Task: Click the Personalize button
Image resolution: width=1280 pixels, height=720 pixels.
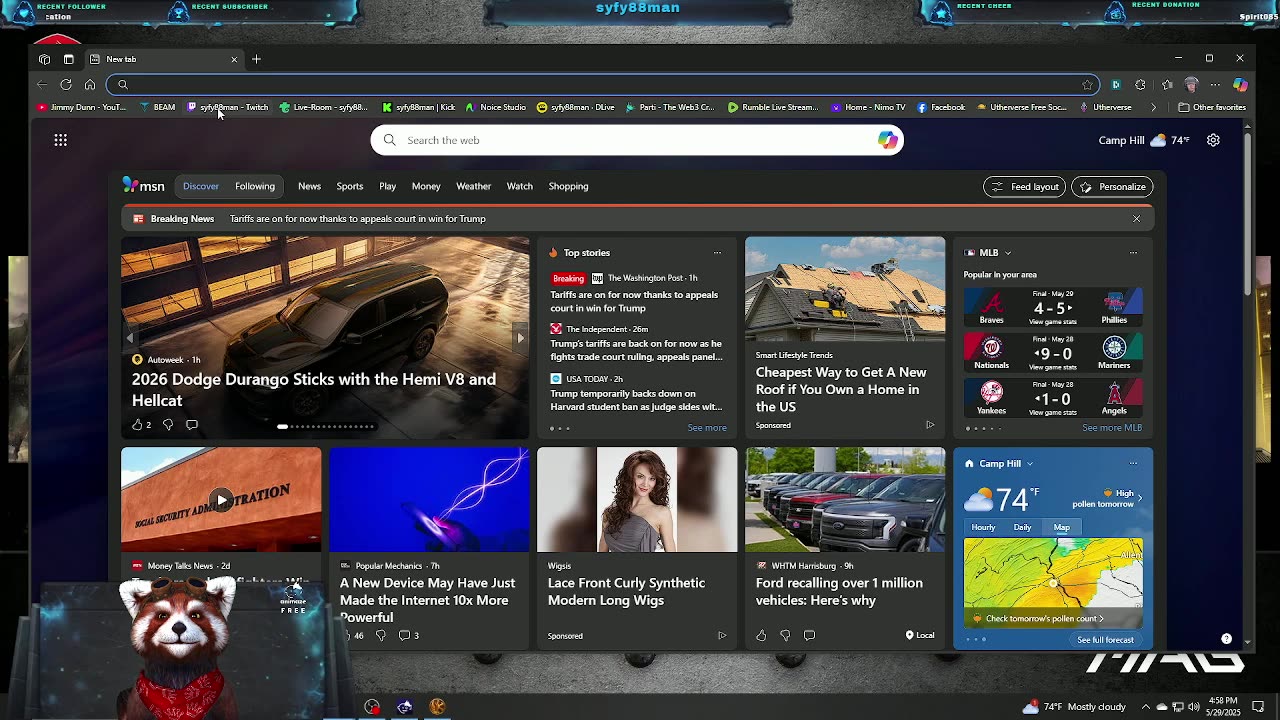Action: (1112, 186)
